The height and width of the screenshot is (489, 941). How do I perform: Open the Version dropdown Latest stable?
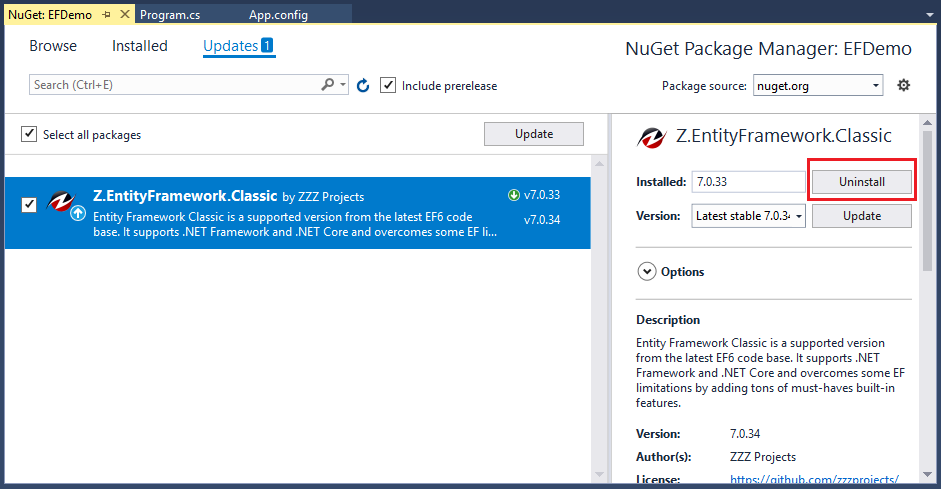pos(748,216)
